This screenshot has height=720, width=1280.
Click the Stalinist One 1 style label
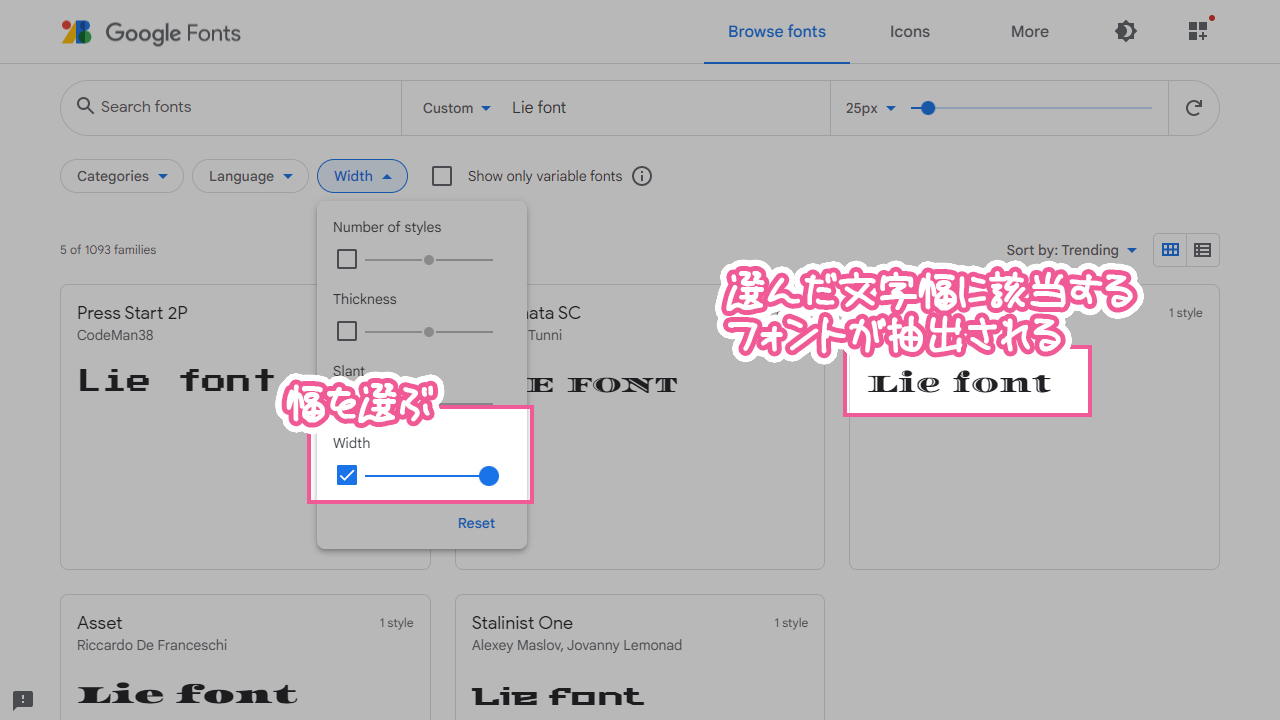click(793, 623)
